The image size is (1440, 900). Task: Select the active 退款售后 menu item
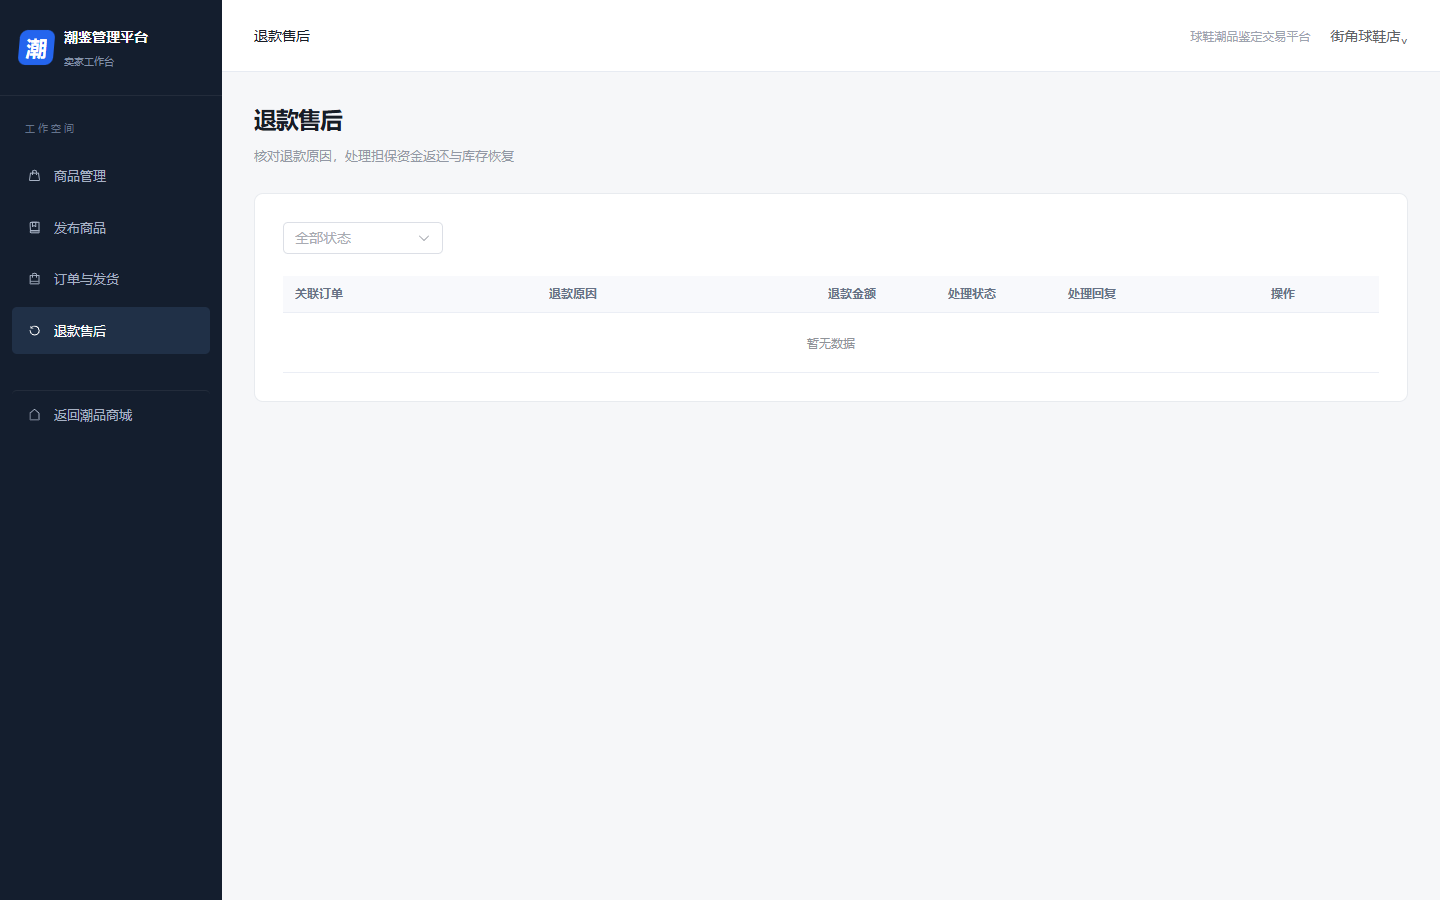111,331
